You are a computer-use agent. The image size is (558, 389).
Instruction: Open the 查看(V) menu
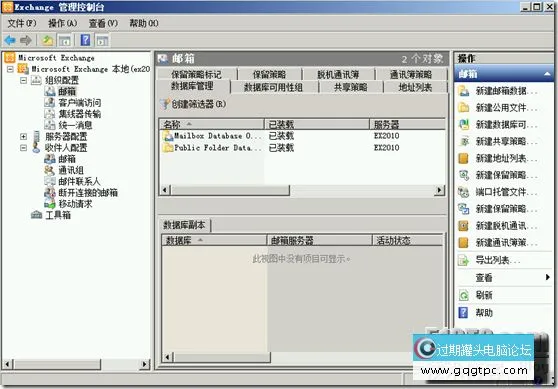point(103,23)
